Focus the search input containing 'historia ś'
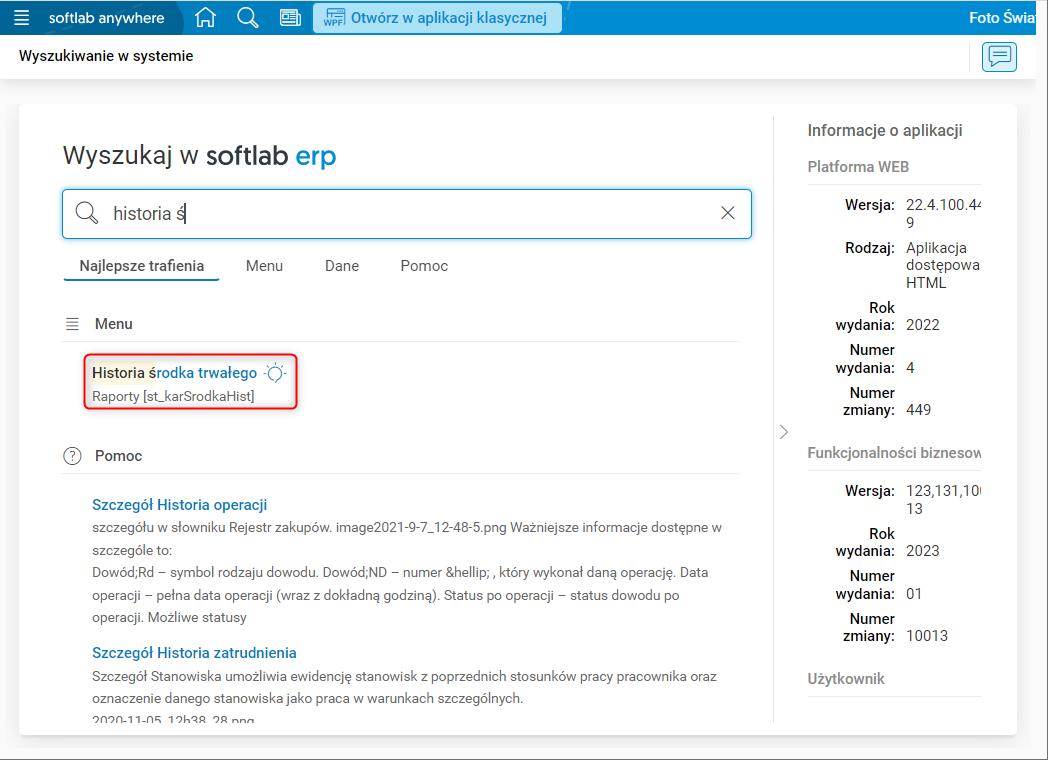This screenshot has width=1048, height=760. coord(408,214)
